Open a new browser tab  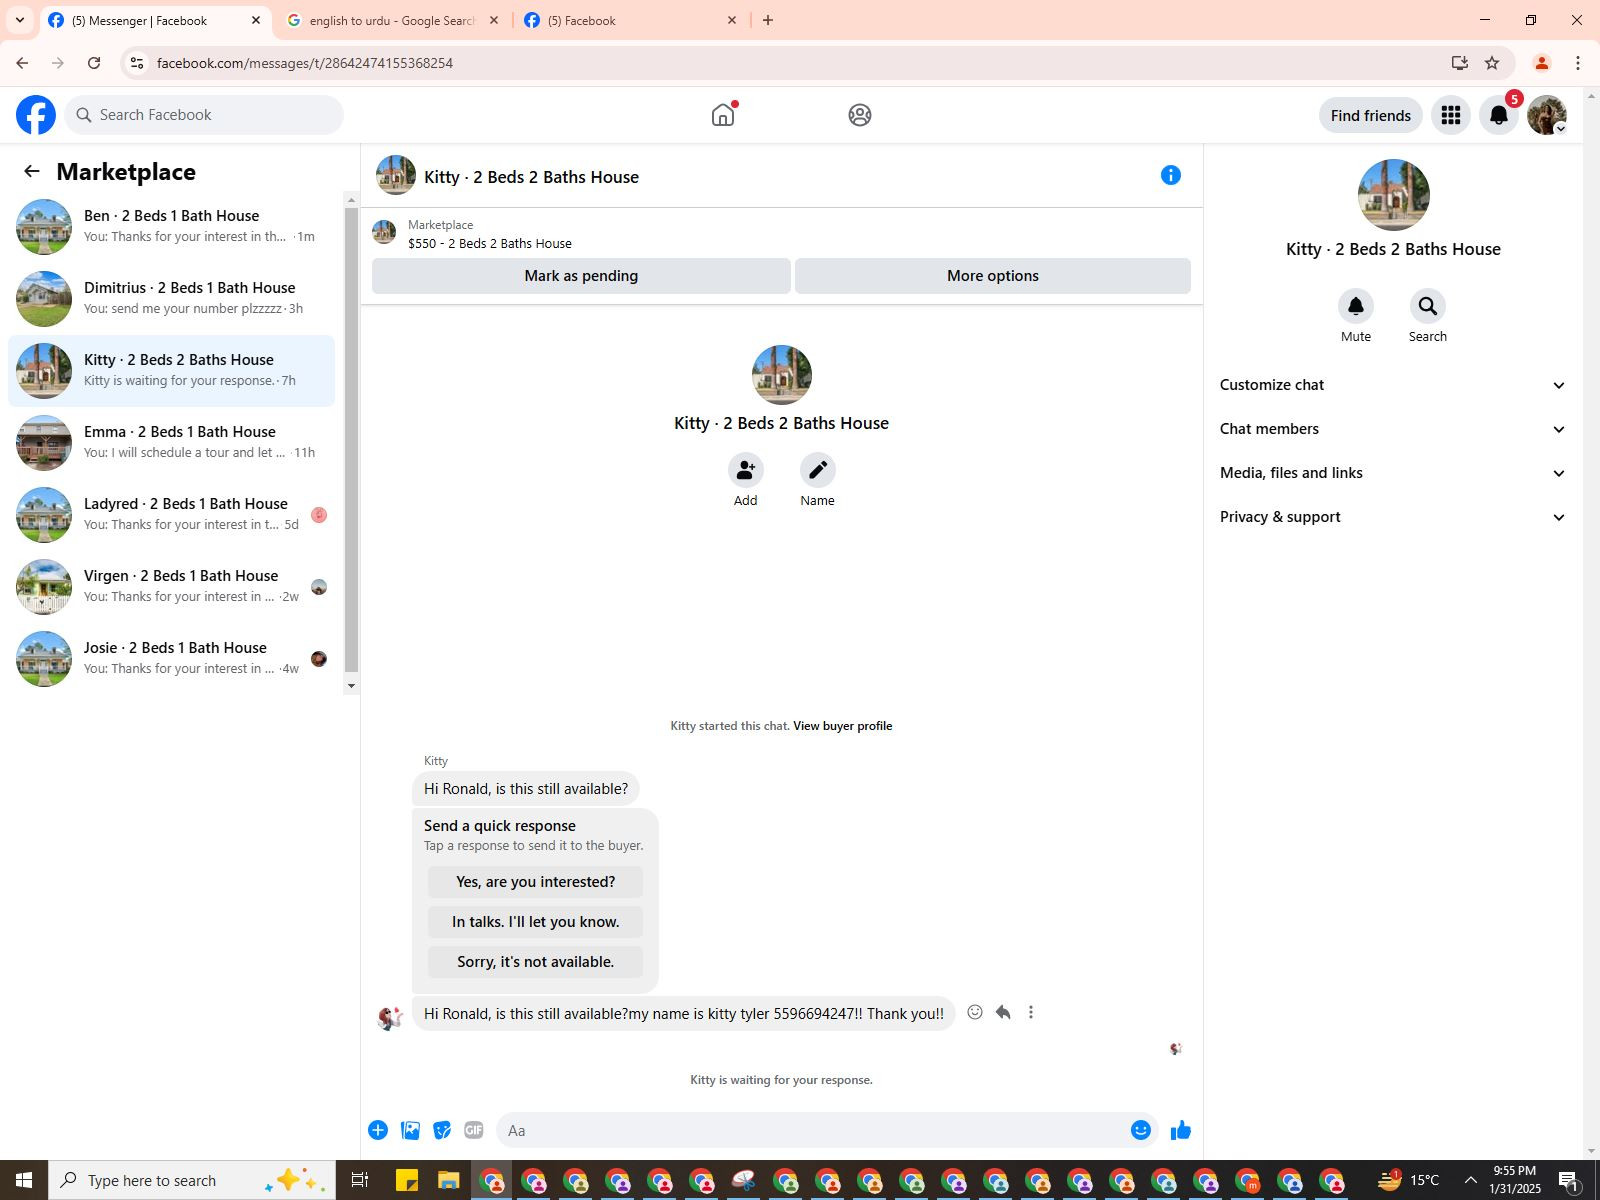pos(768,20)
